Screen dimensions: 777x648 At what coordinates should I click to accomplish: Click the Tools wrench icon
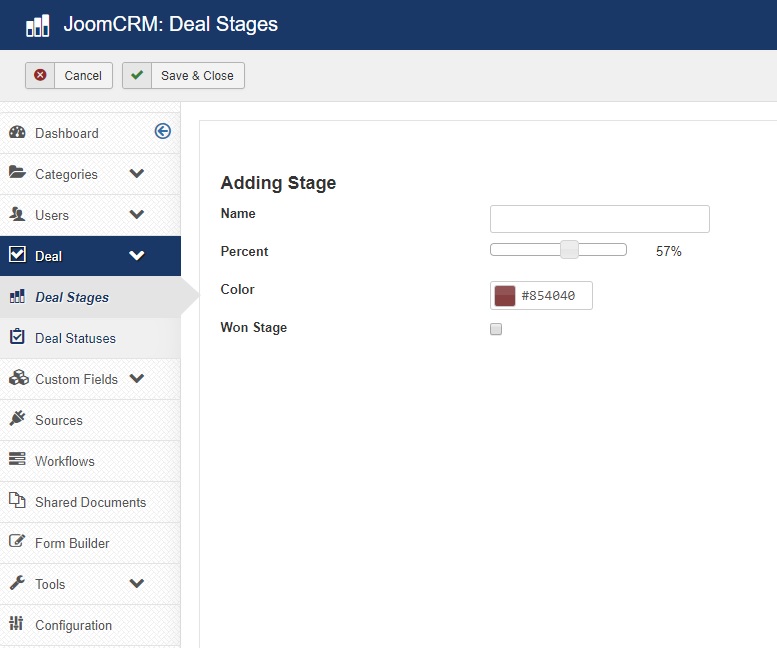pos(17,583)
